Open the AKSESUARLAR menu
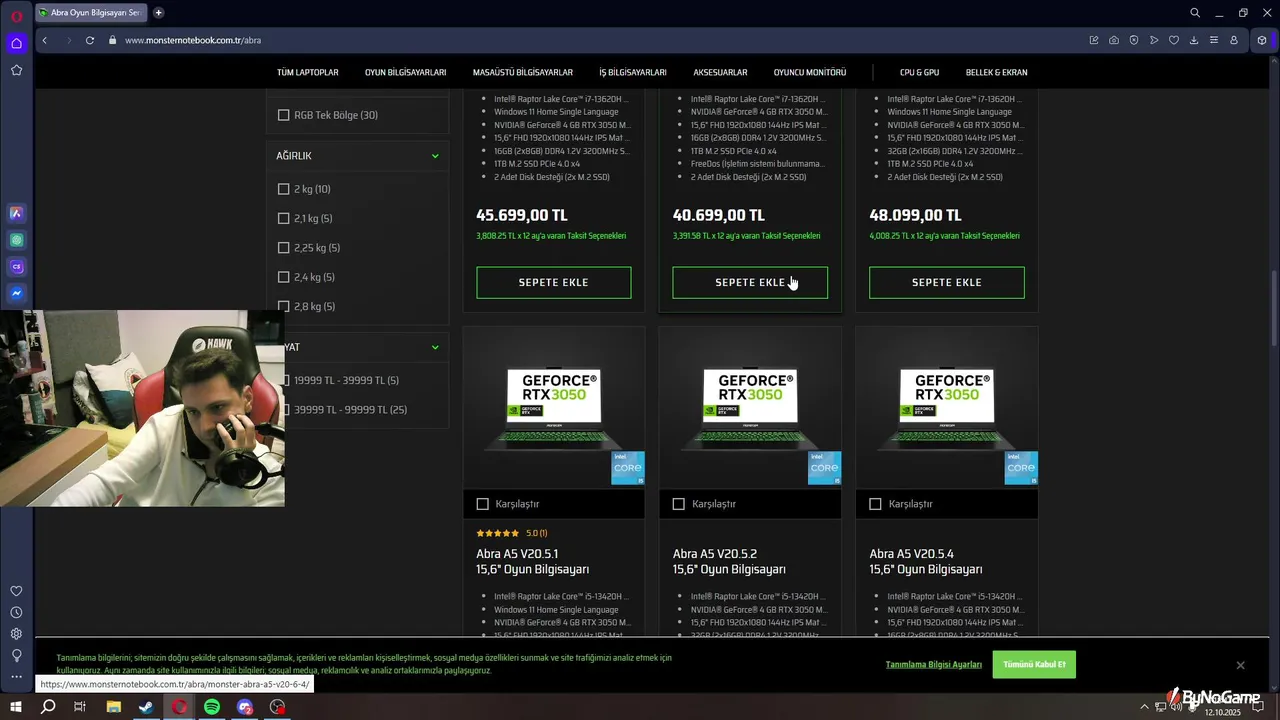Viewport: 1280px width, 720px height. 720,72
